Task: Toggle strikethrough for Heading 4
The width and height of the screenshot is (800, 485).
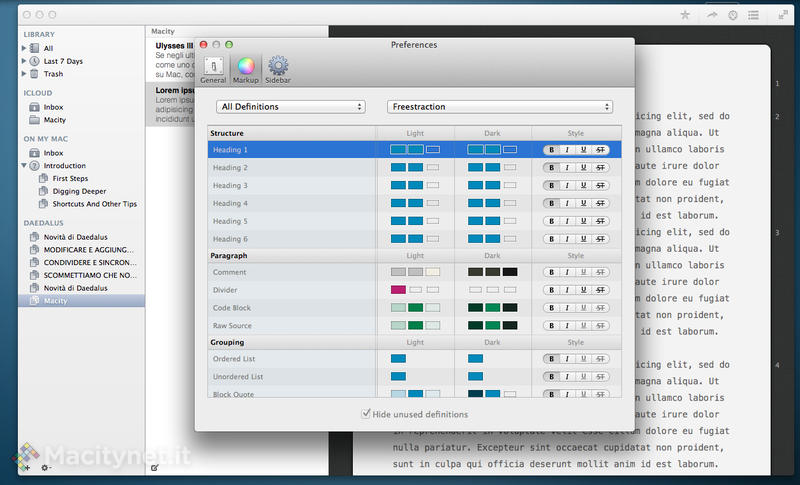Action: [601, 203]
